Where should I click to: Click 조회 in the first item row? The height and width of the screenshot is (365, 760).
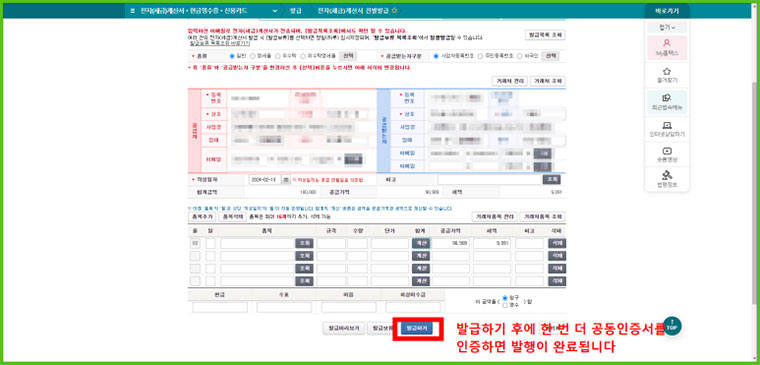pos(304,243)
